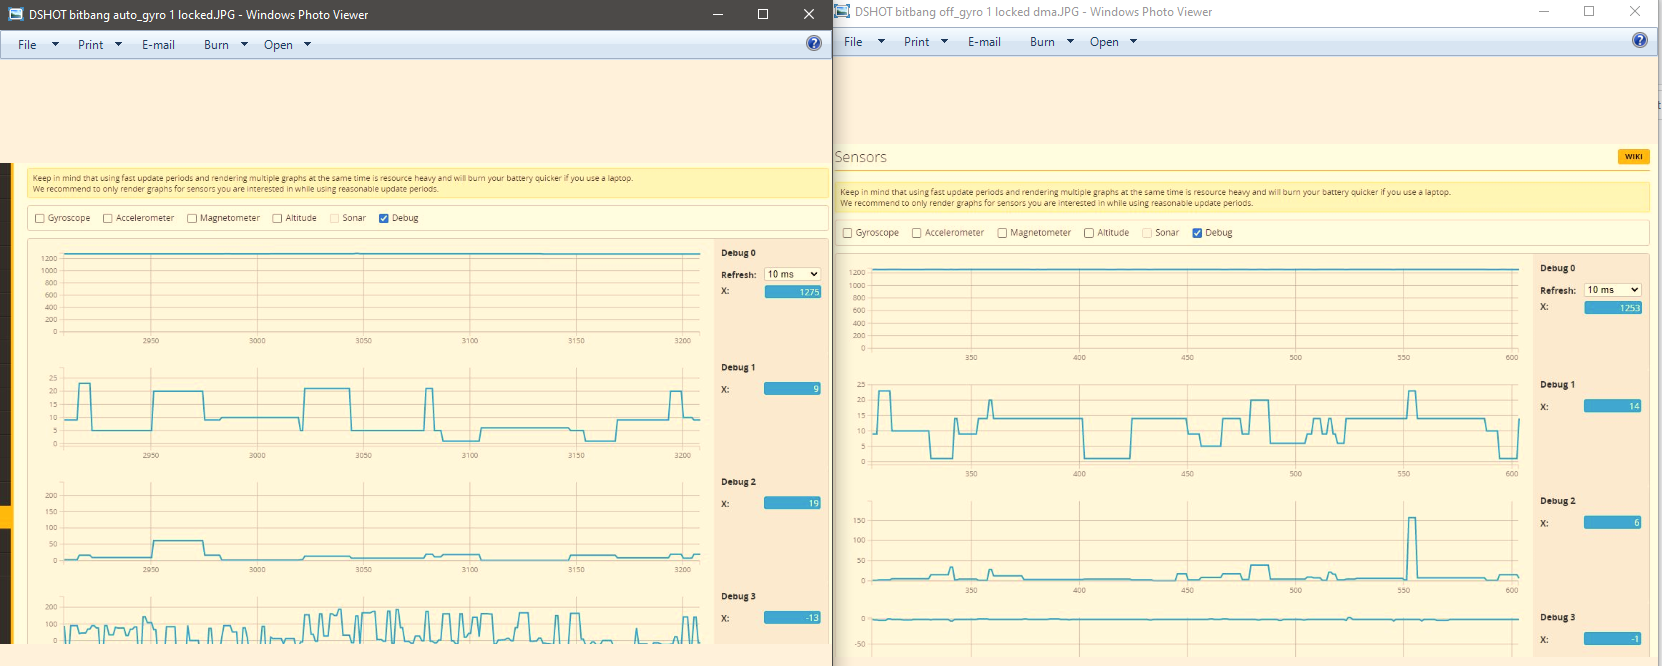Click Photo Viewer app icon in left title bar
Screen dimensions: 1662x666
(x=16, y=14)
